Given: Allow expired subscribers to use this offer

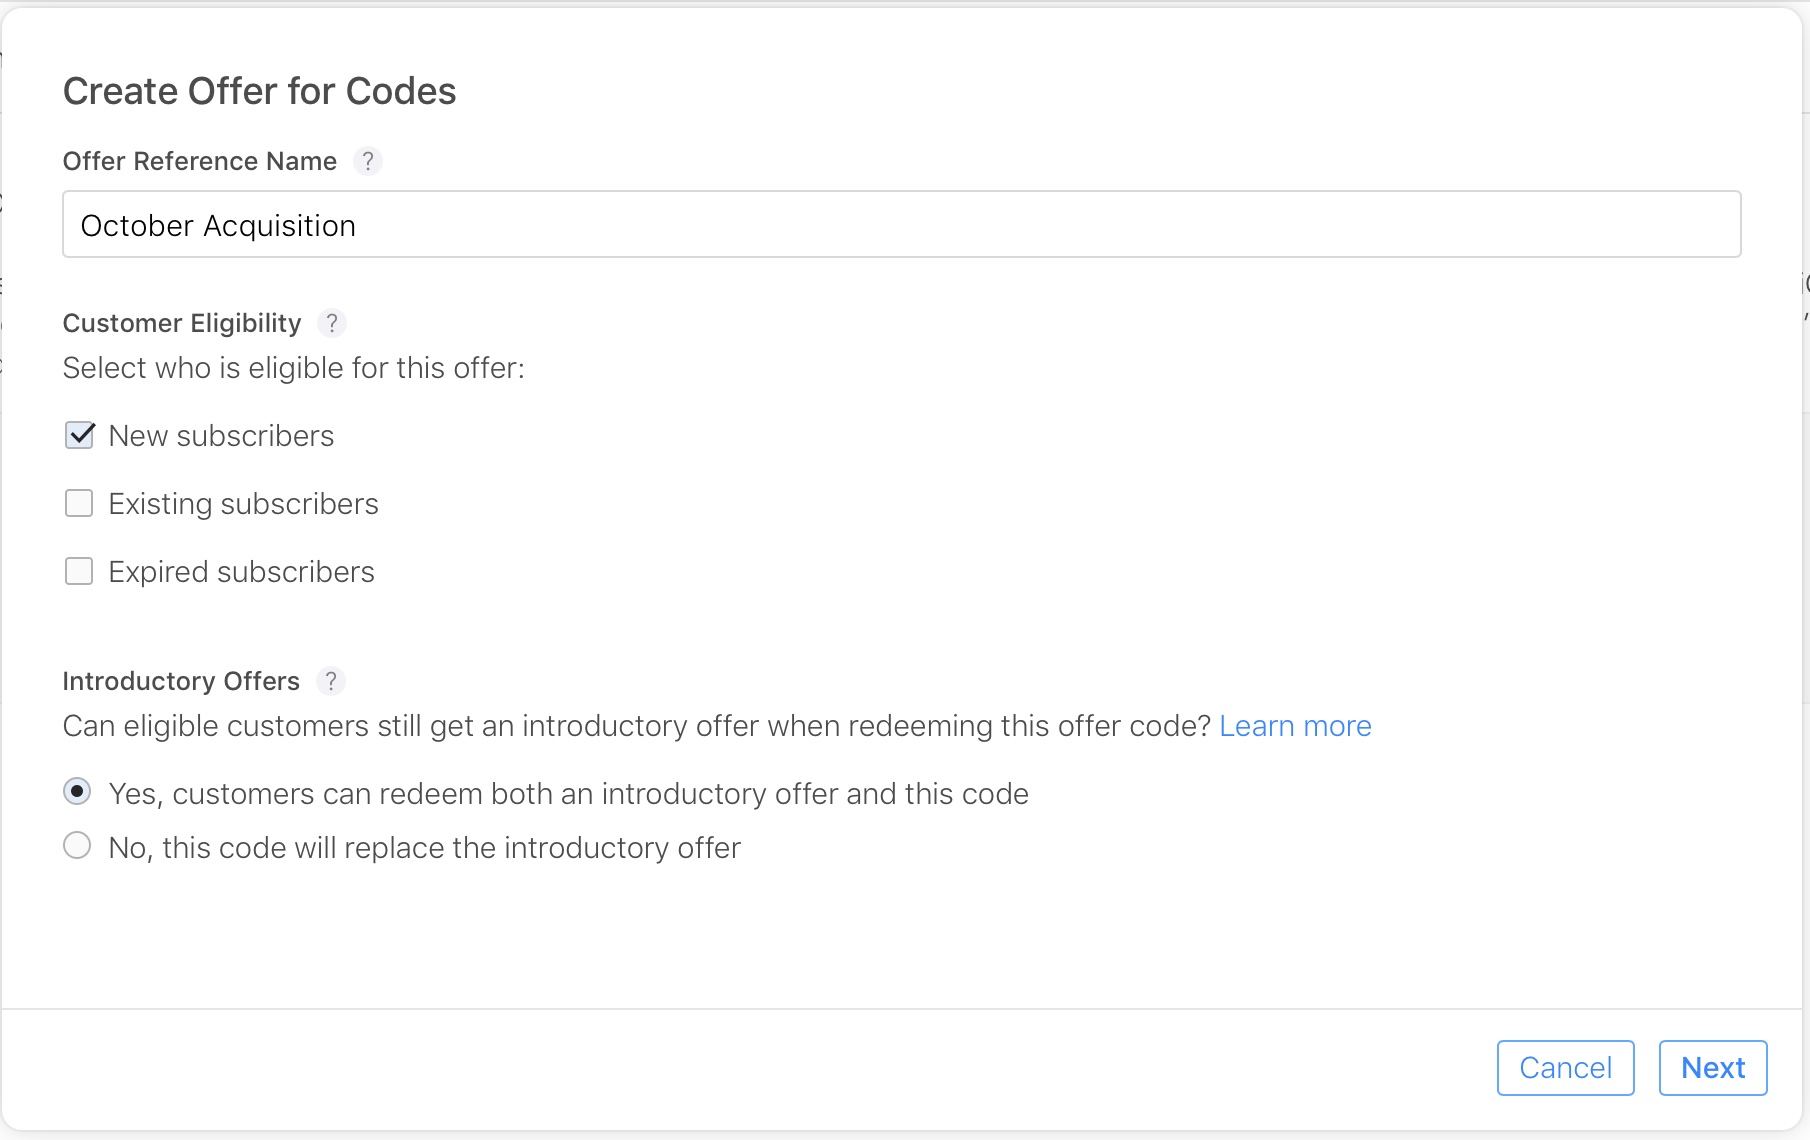Looking at the screenshot, I should 79,571.
